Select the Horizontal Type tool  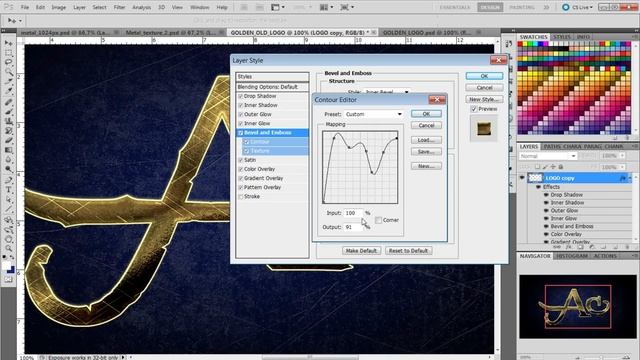click(9, 190)
